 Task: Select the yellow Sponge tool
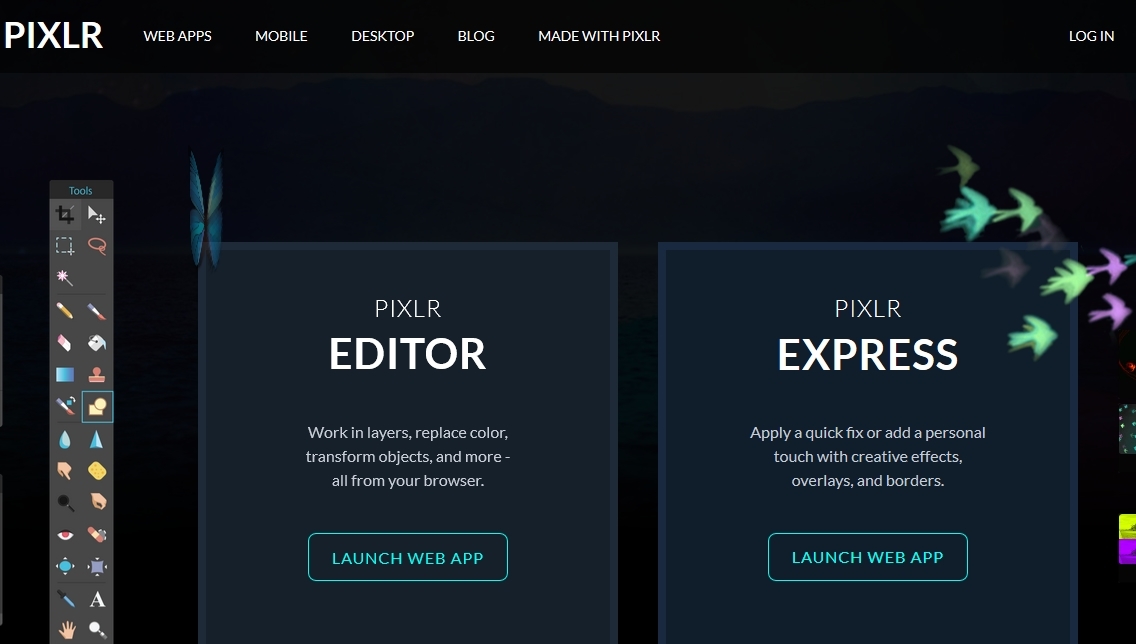tap(96, 471)
